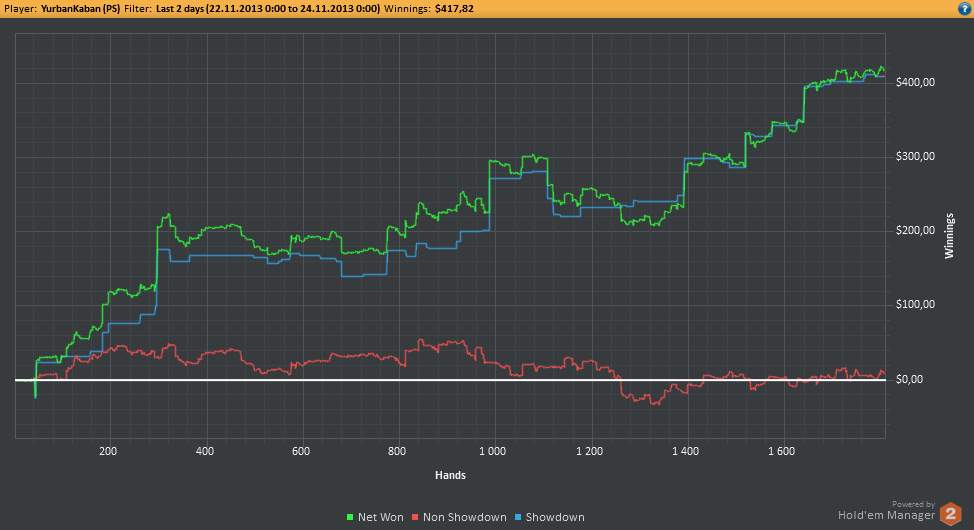
Task: Toggle the Net Won legend entry
Action: pos(375,517)
